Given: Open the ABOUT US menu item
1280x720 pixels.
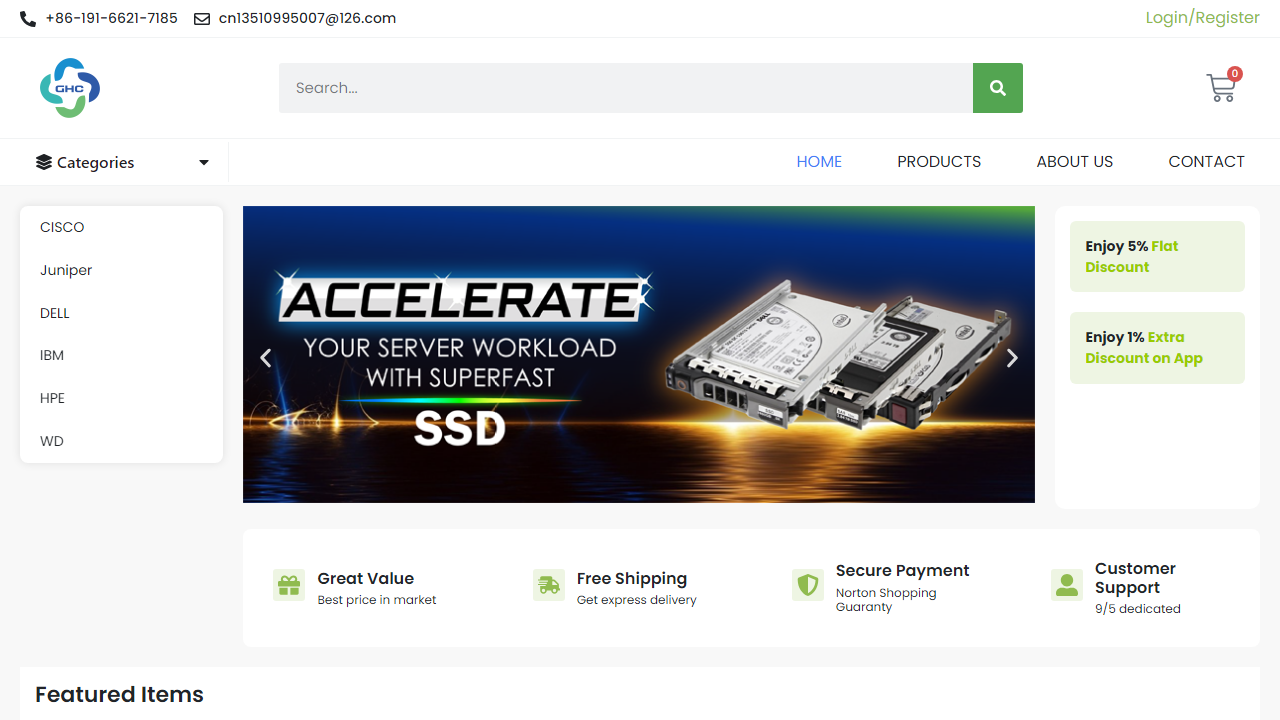Looking at the screenshot, I should click(1075, 162).
